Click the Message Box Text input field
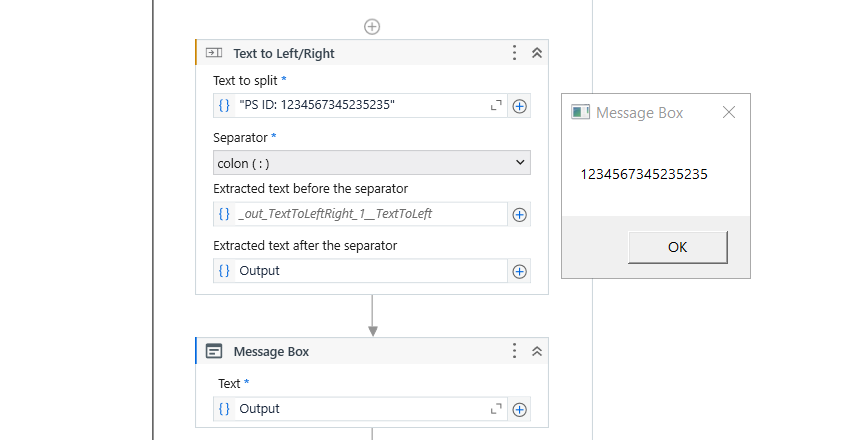The height and width of the screenshot is (440, 863). pos(360,409)
